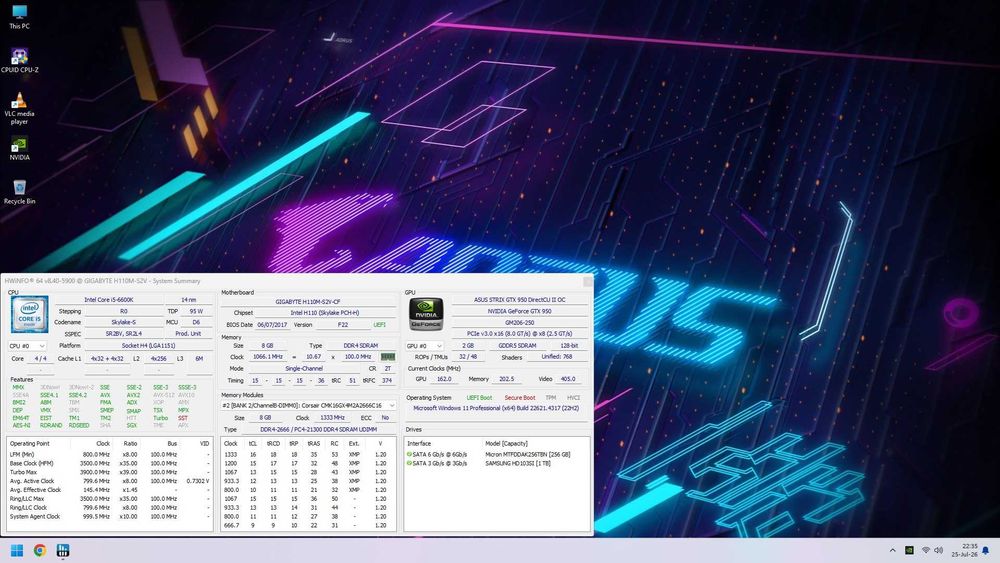Screen dimensions: 1000x563
Task: Open Google Chrome from the taskbar
Action: 40,550
